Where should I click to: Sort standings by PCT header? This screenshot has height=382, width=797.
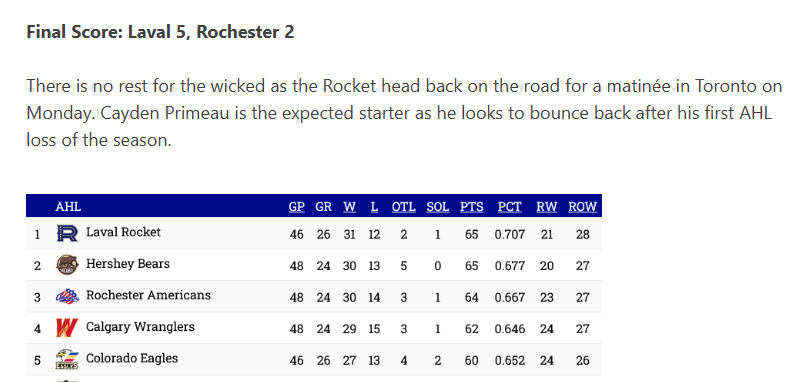pos(509,207)
